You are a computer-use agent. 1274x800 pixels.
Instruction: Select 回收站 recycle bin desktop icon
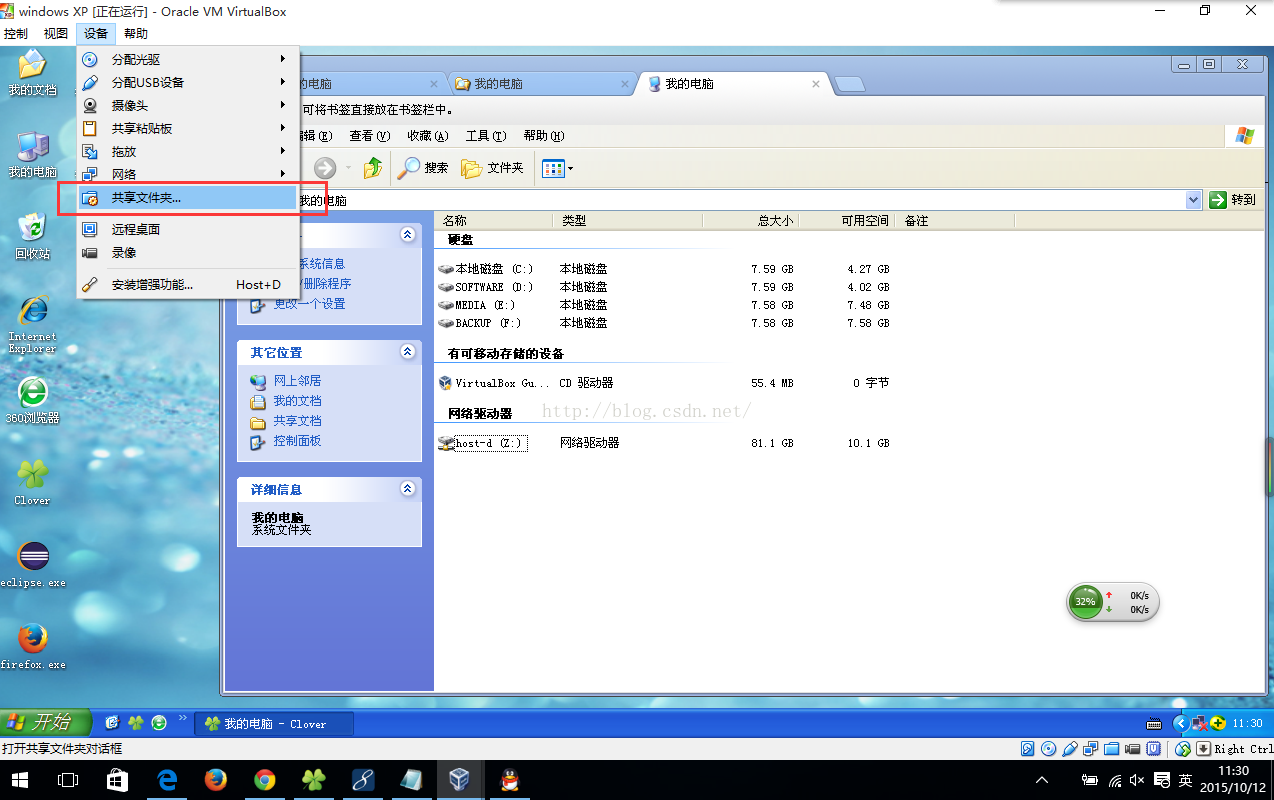tap(33, 236)
